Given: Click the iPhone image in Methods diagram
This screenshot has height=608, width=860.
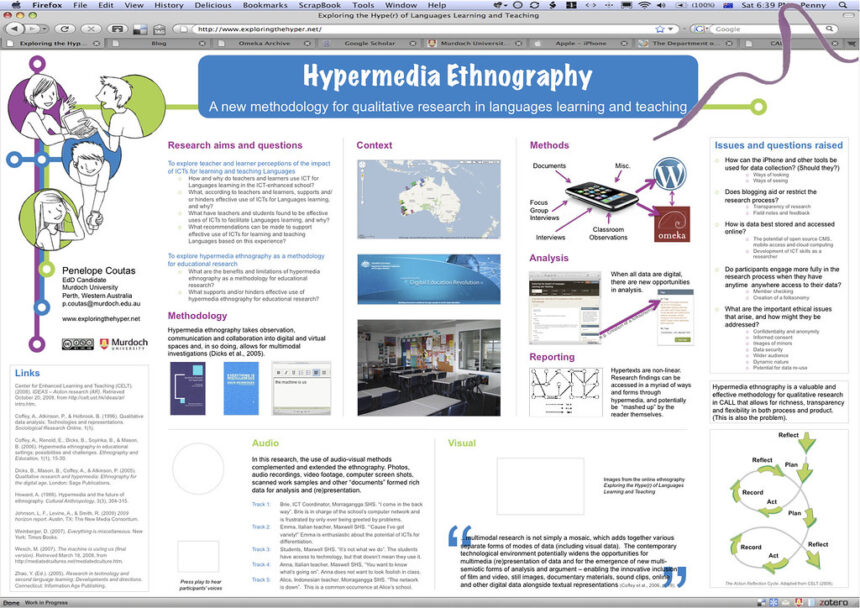Looking at the screenshot, I should (602, 196).
